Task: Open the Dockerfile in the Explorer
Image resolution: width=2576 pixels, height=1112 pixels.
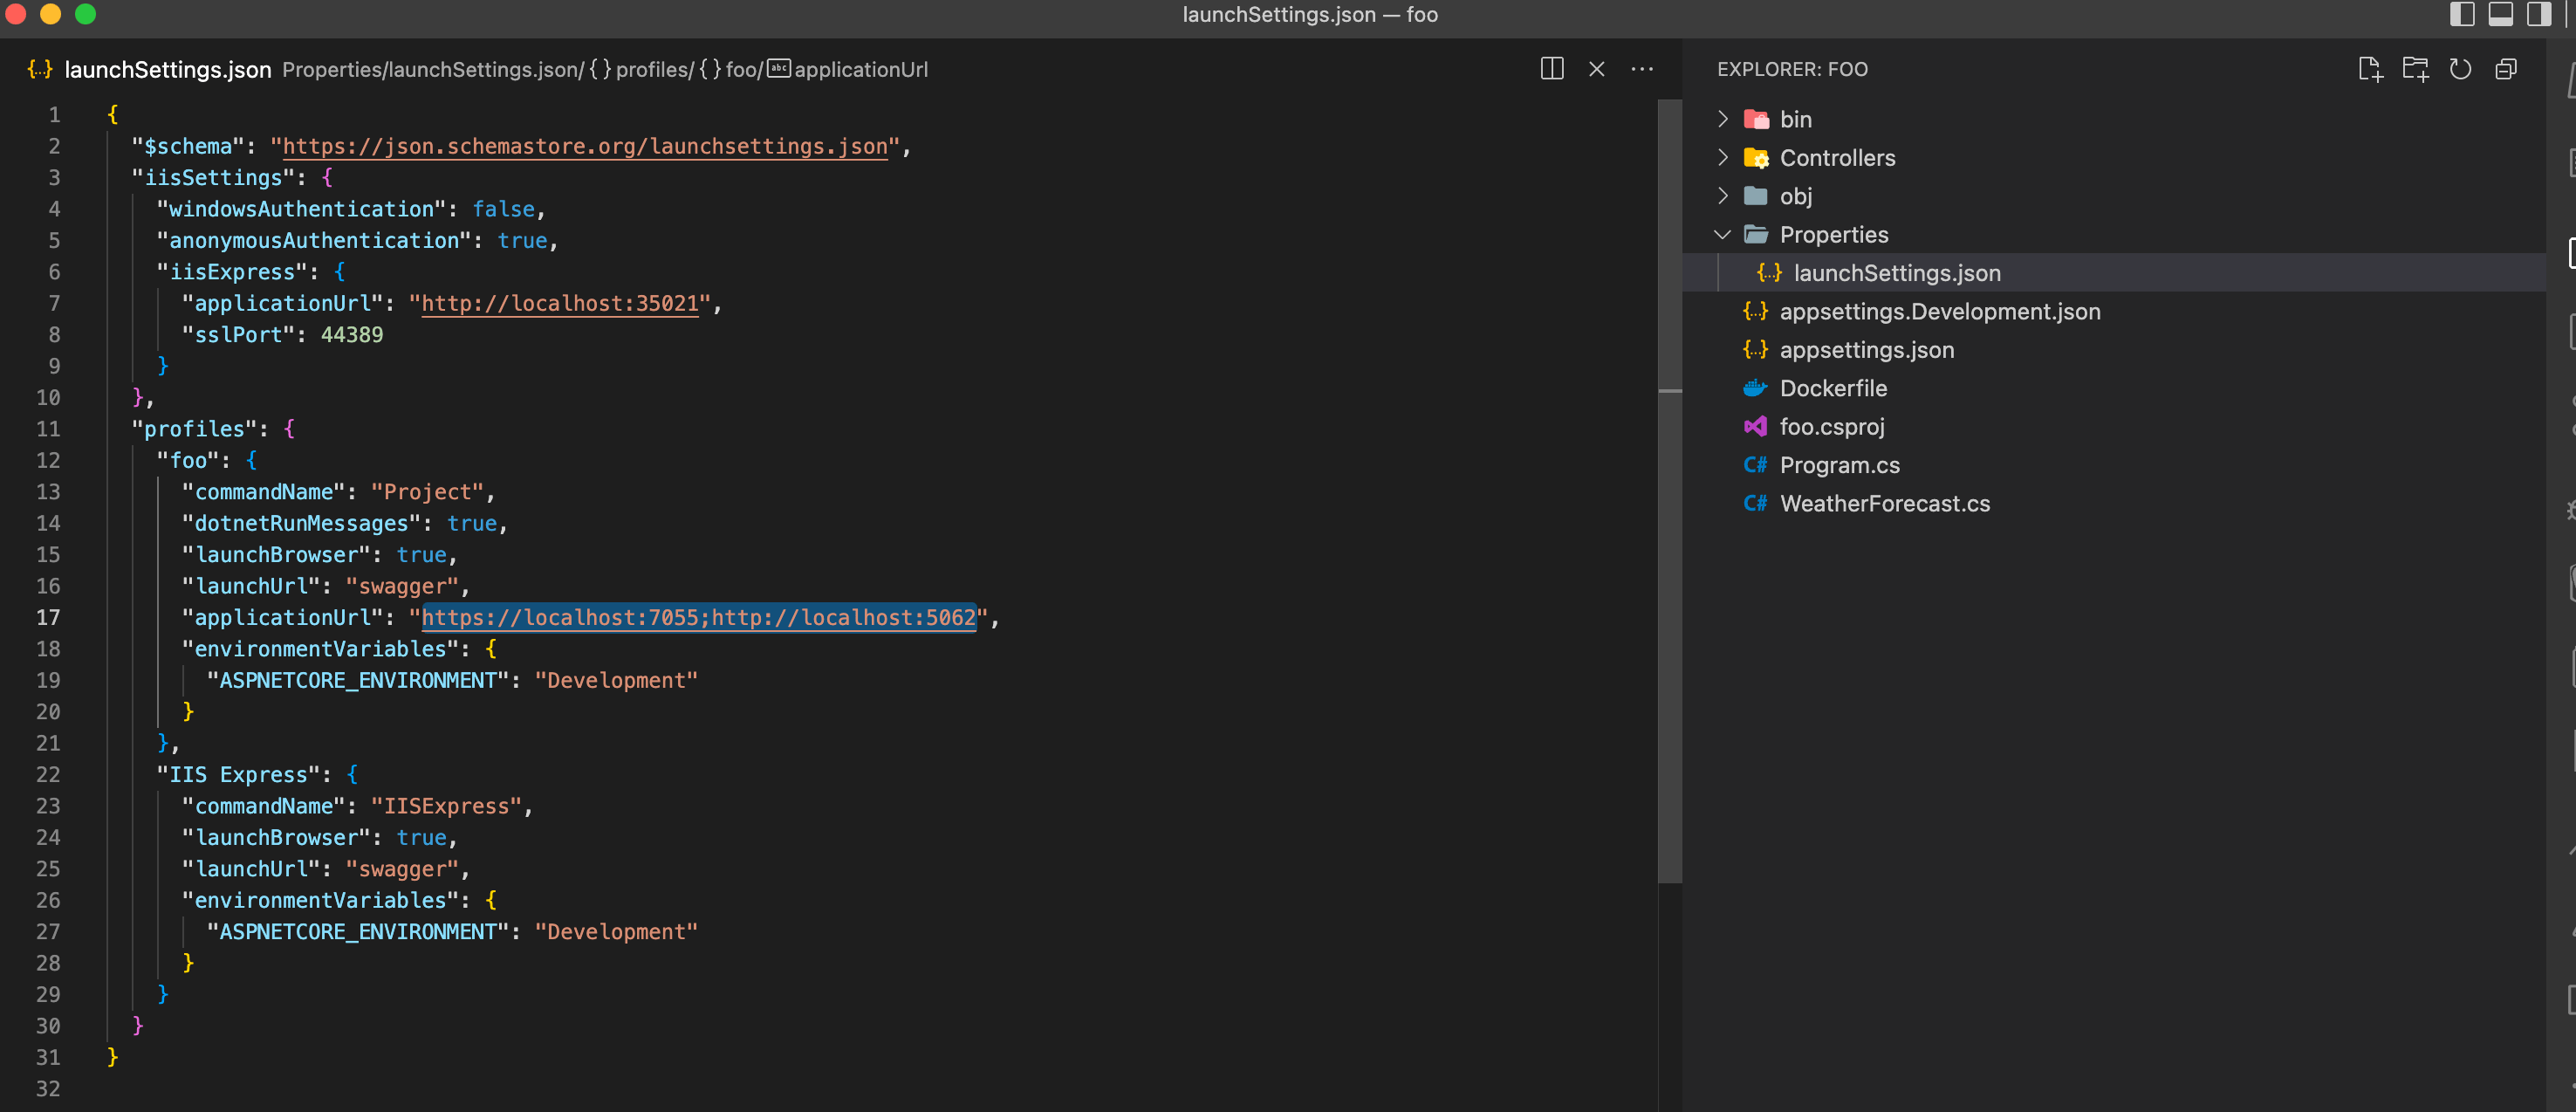Action: 1832,388
